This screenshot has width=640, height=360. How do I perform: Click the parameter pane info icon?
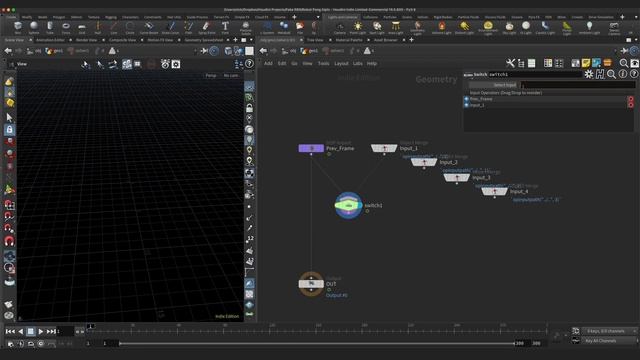click(x=623, y=74)
